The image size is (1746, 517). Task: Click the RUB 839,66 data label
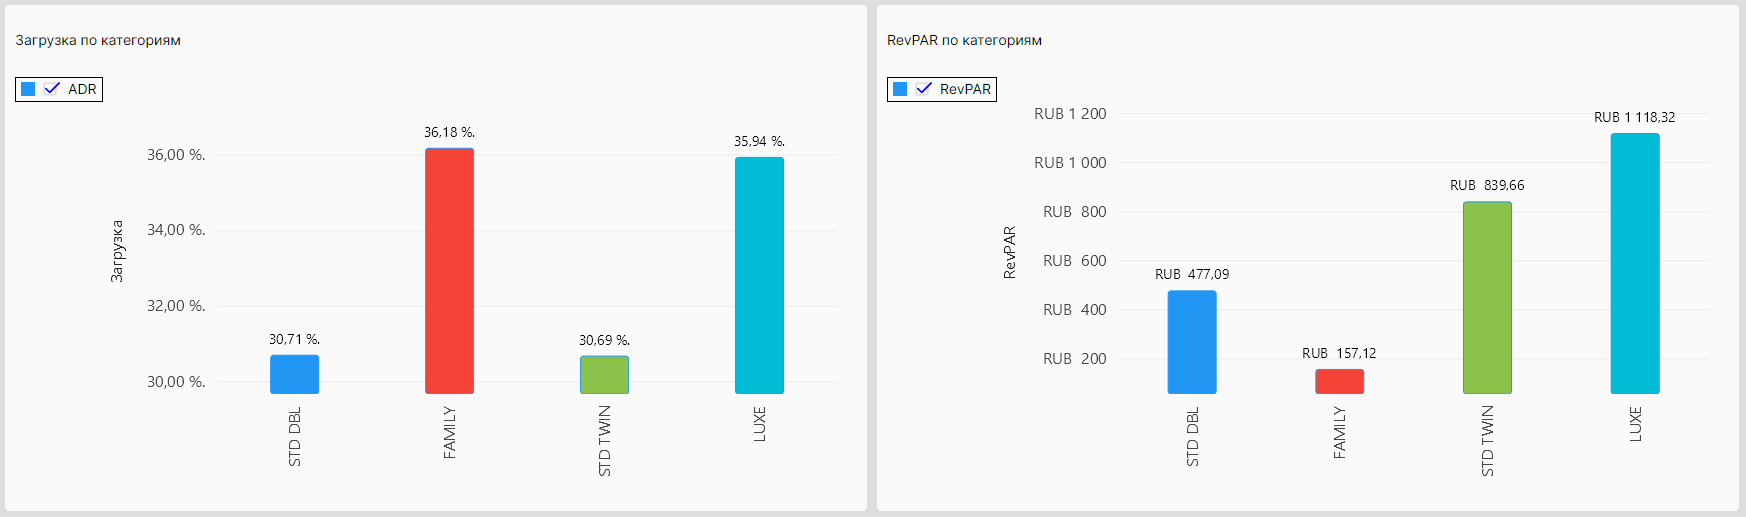(x=1487, y=185)
